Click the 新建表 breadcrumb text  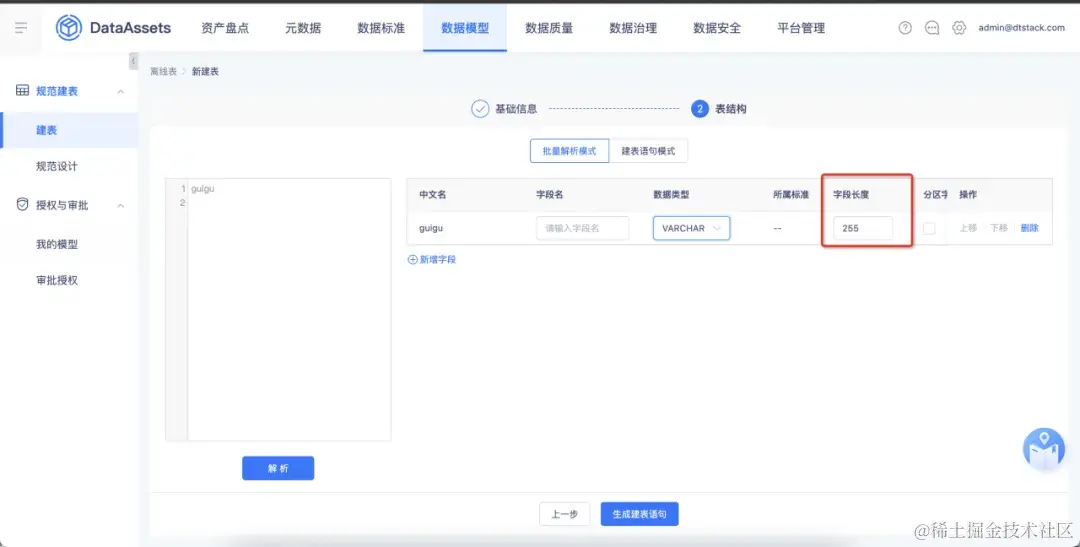pyautogui.click(x=205, y=72)
